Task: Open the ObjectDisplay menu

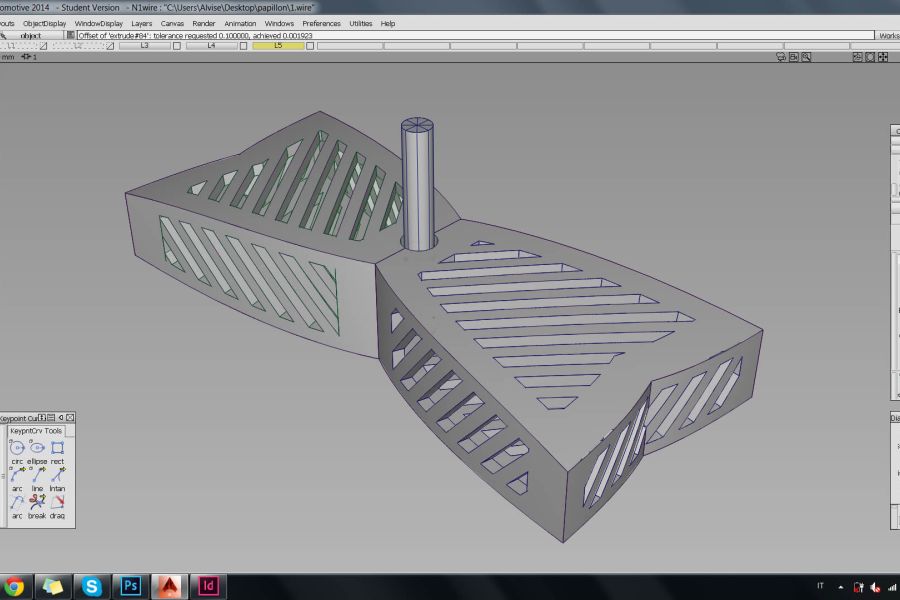Action: point(46,23)
